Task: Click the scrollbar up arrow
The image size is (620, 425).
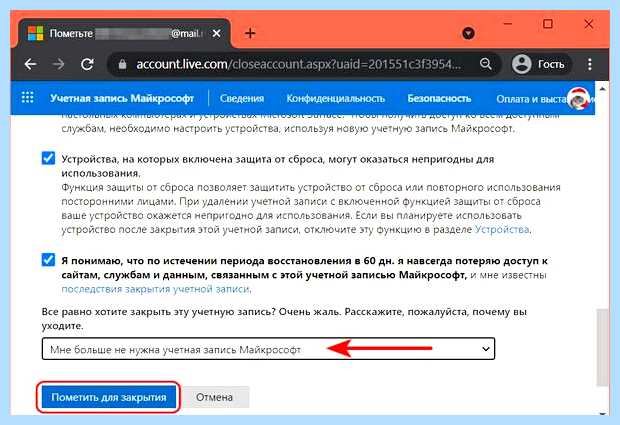Action: [602, 89]
